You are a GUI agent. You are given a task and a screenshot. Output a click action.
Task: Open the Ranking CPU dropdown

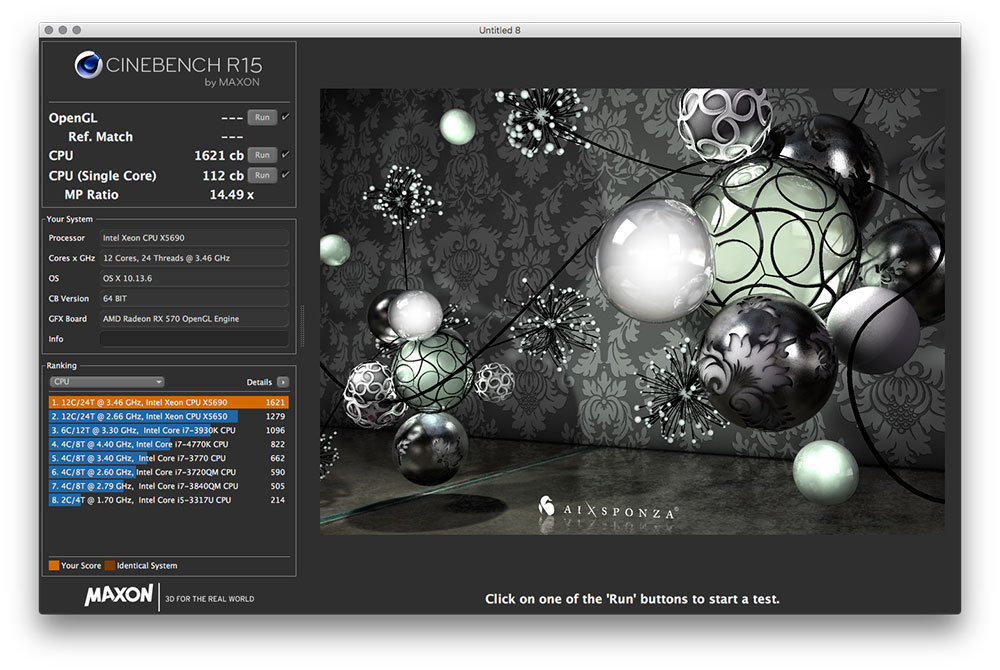(106, 382)
